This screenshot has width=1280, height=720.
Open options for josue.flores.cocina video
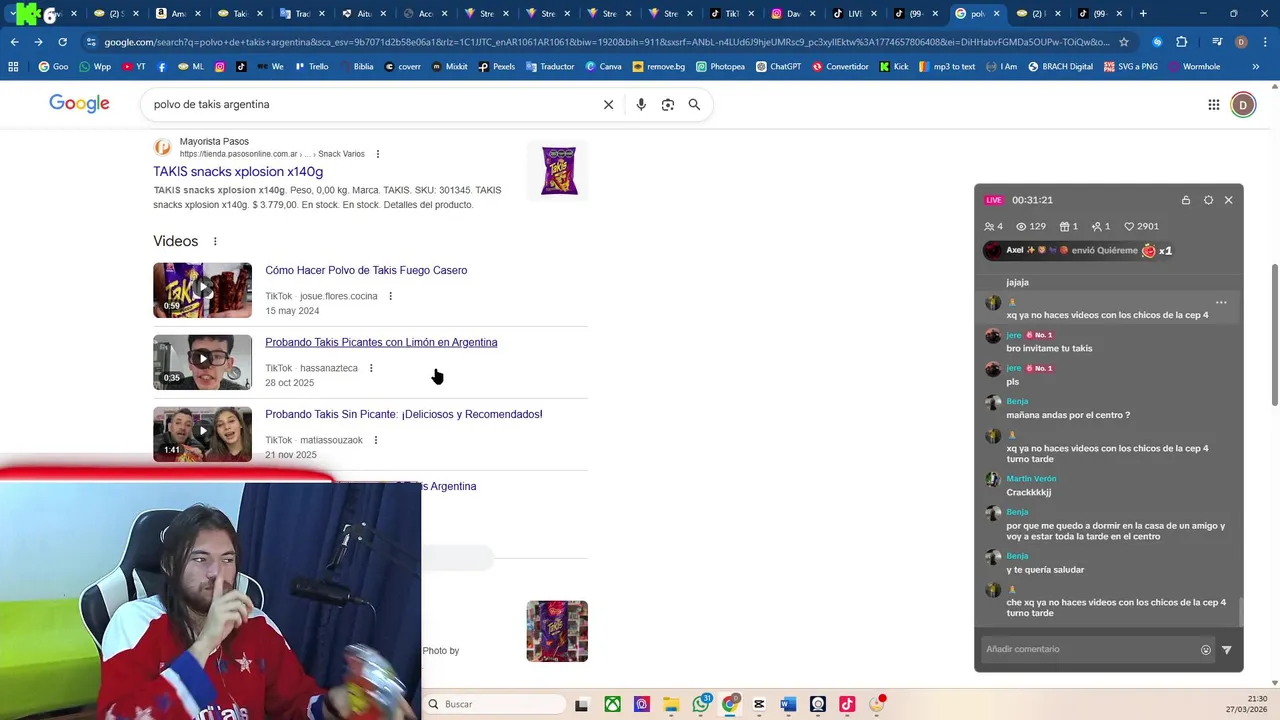coord(391,296)
